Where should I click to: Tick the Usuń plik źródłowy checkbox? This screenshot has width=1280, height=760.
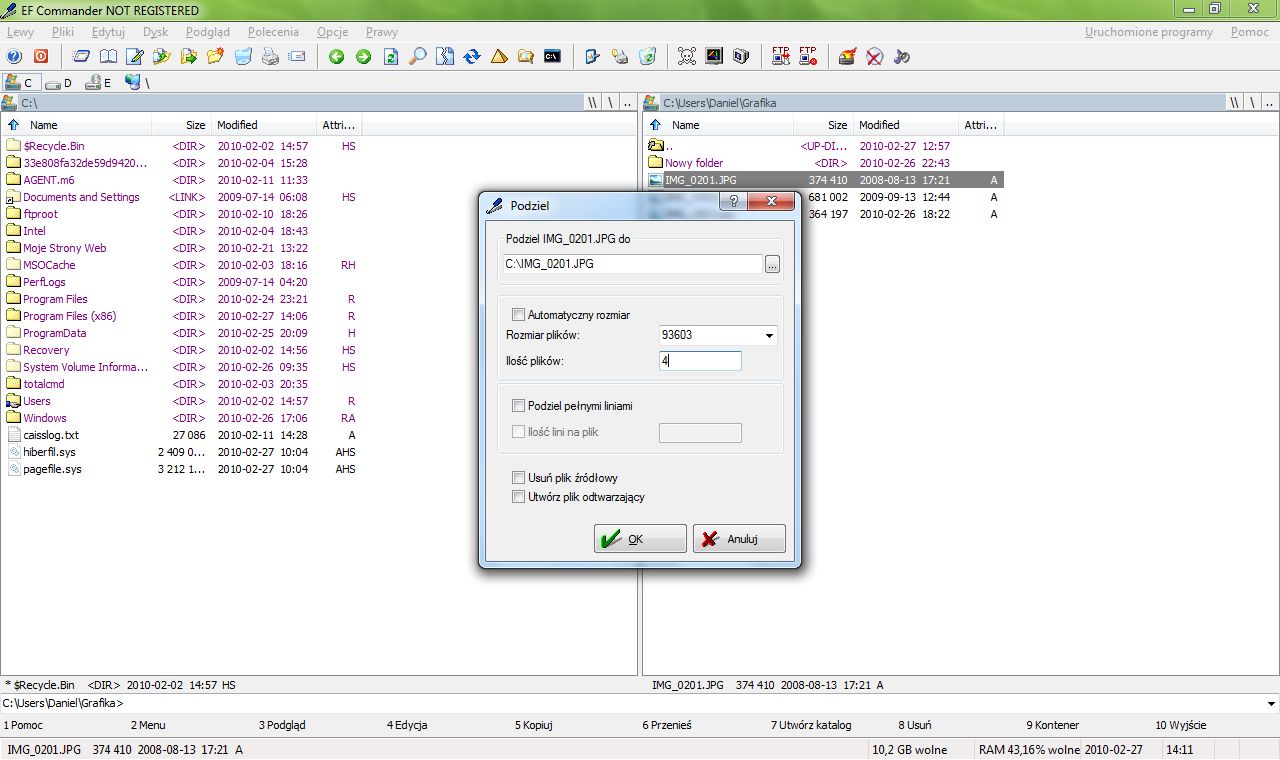point(518,478)
